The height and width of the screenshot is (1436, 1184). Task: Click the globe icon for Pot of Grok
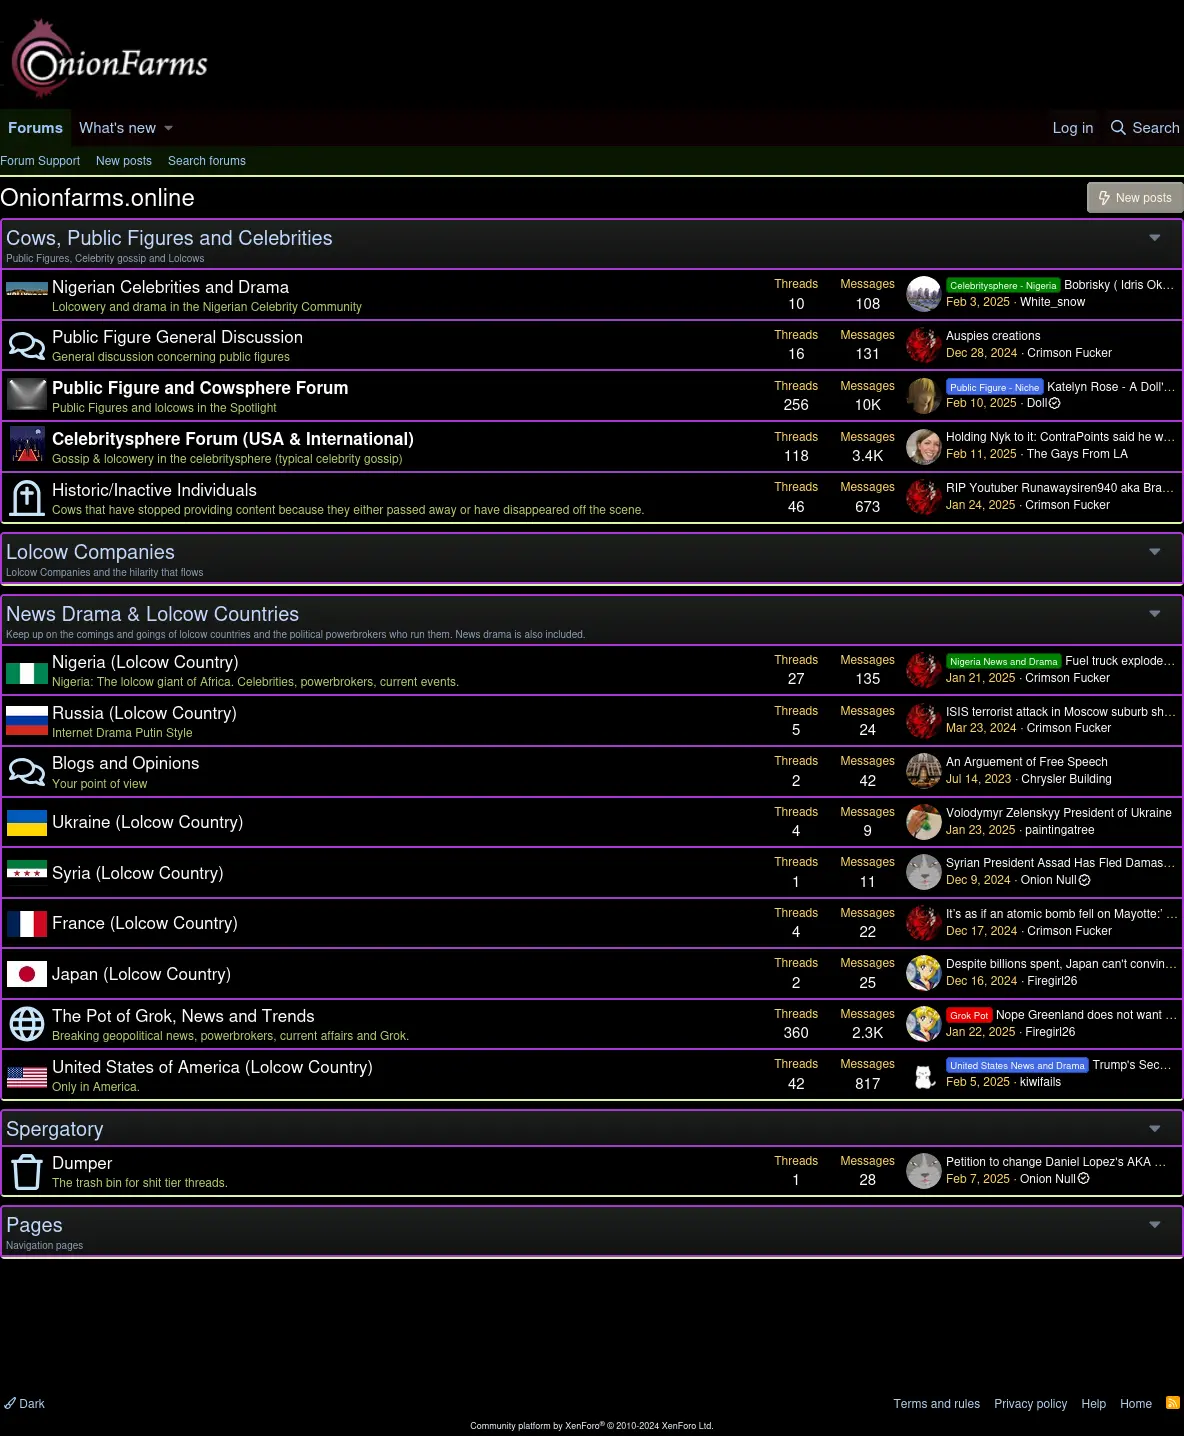(x=27, y=1024)
